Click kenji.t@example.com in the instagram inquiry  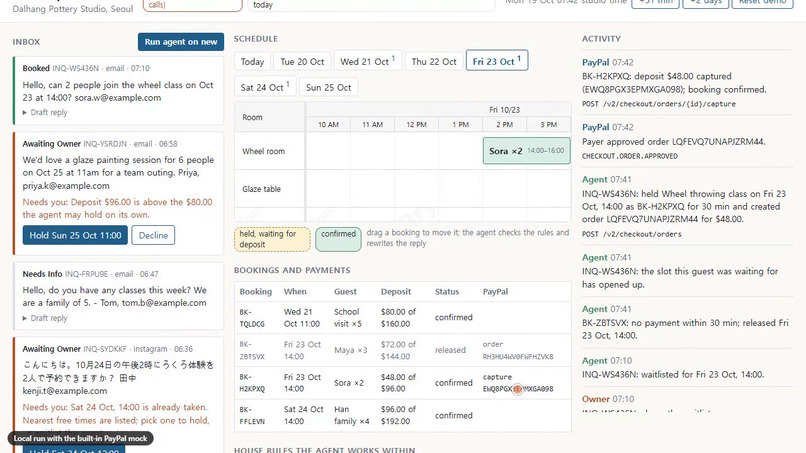coord(65,391)
